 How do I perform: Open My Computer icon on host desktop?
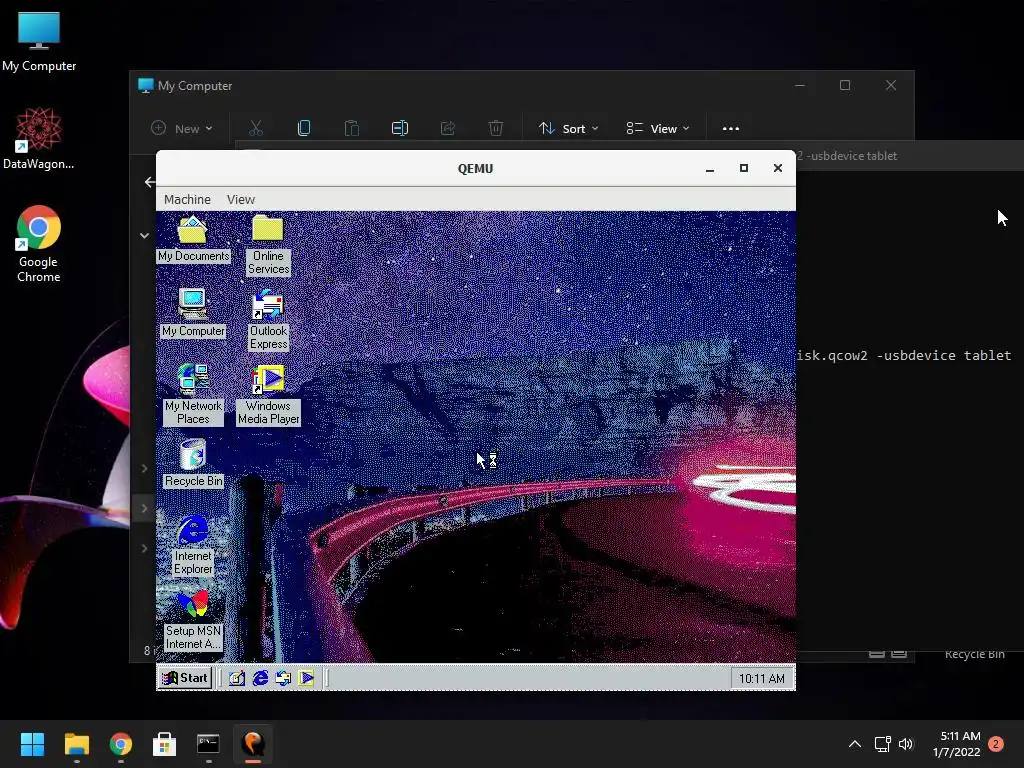pos(39,42)
